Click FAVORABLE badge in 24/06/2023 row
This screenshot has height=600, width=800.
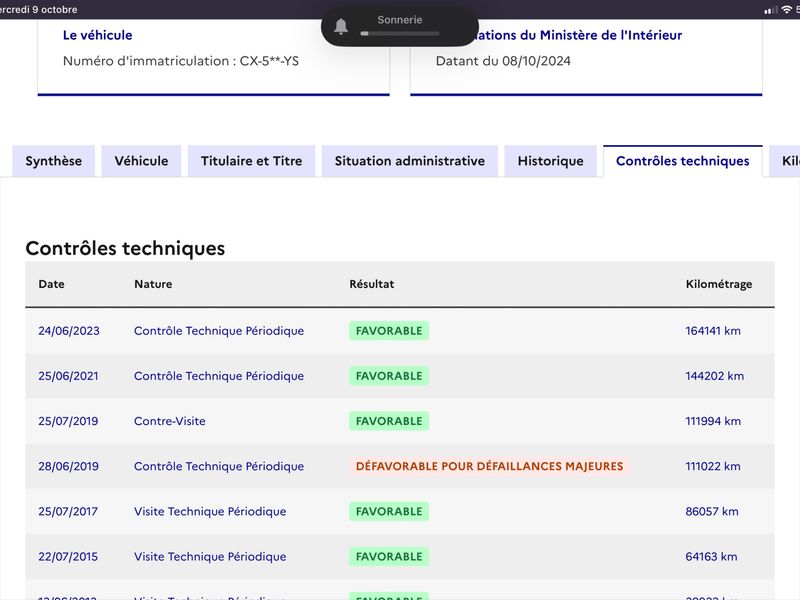[389, 331]
